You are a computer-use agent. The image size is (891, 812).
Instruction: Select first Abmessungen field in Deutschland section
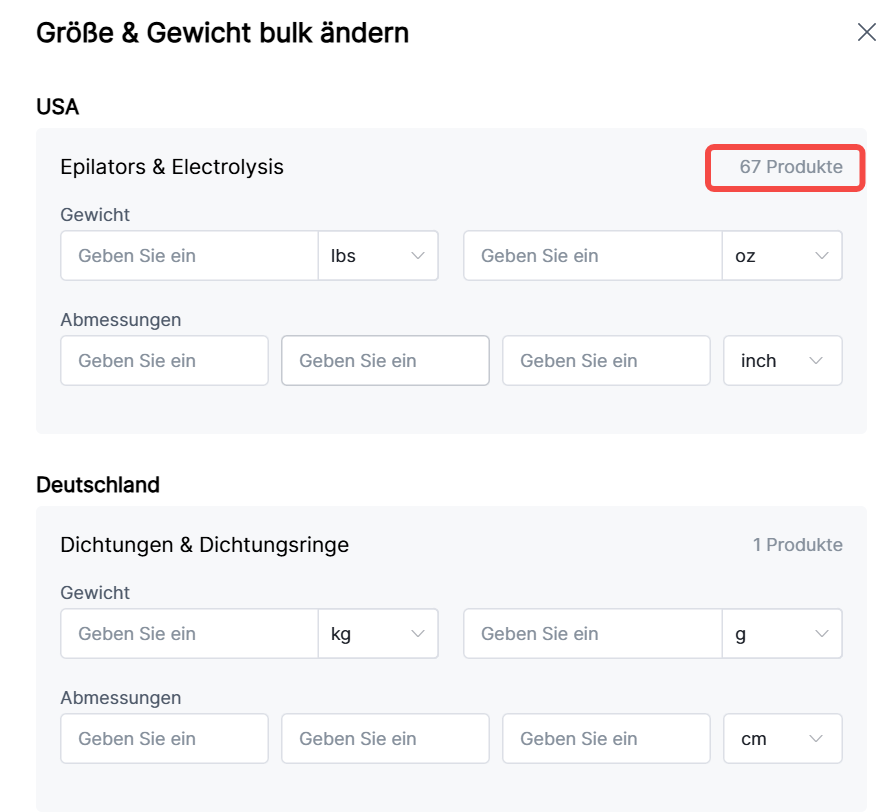[164, 739]
